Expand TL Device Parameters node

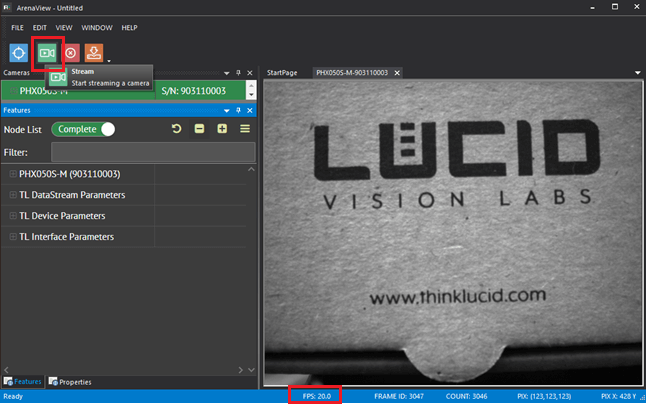point(13,216)
